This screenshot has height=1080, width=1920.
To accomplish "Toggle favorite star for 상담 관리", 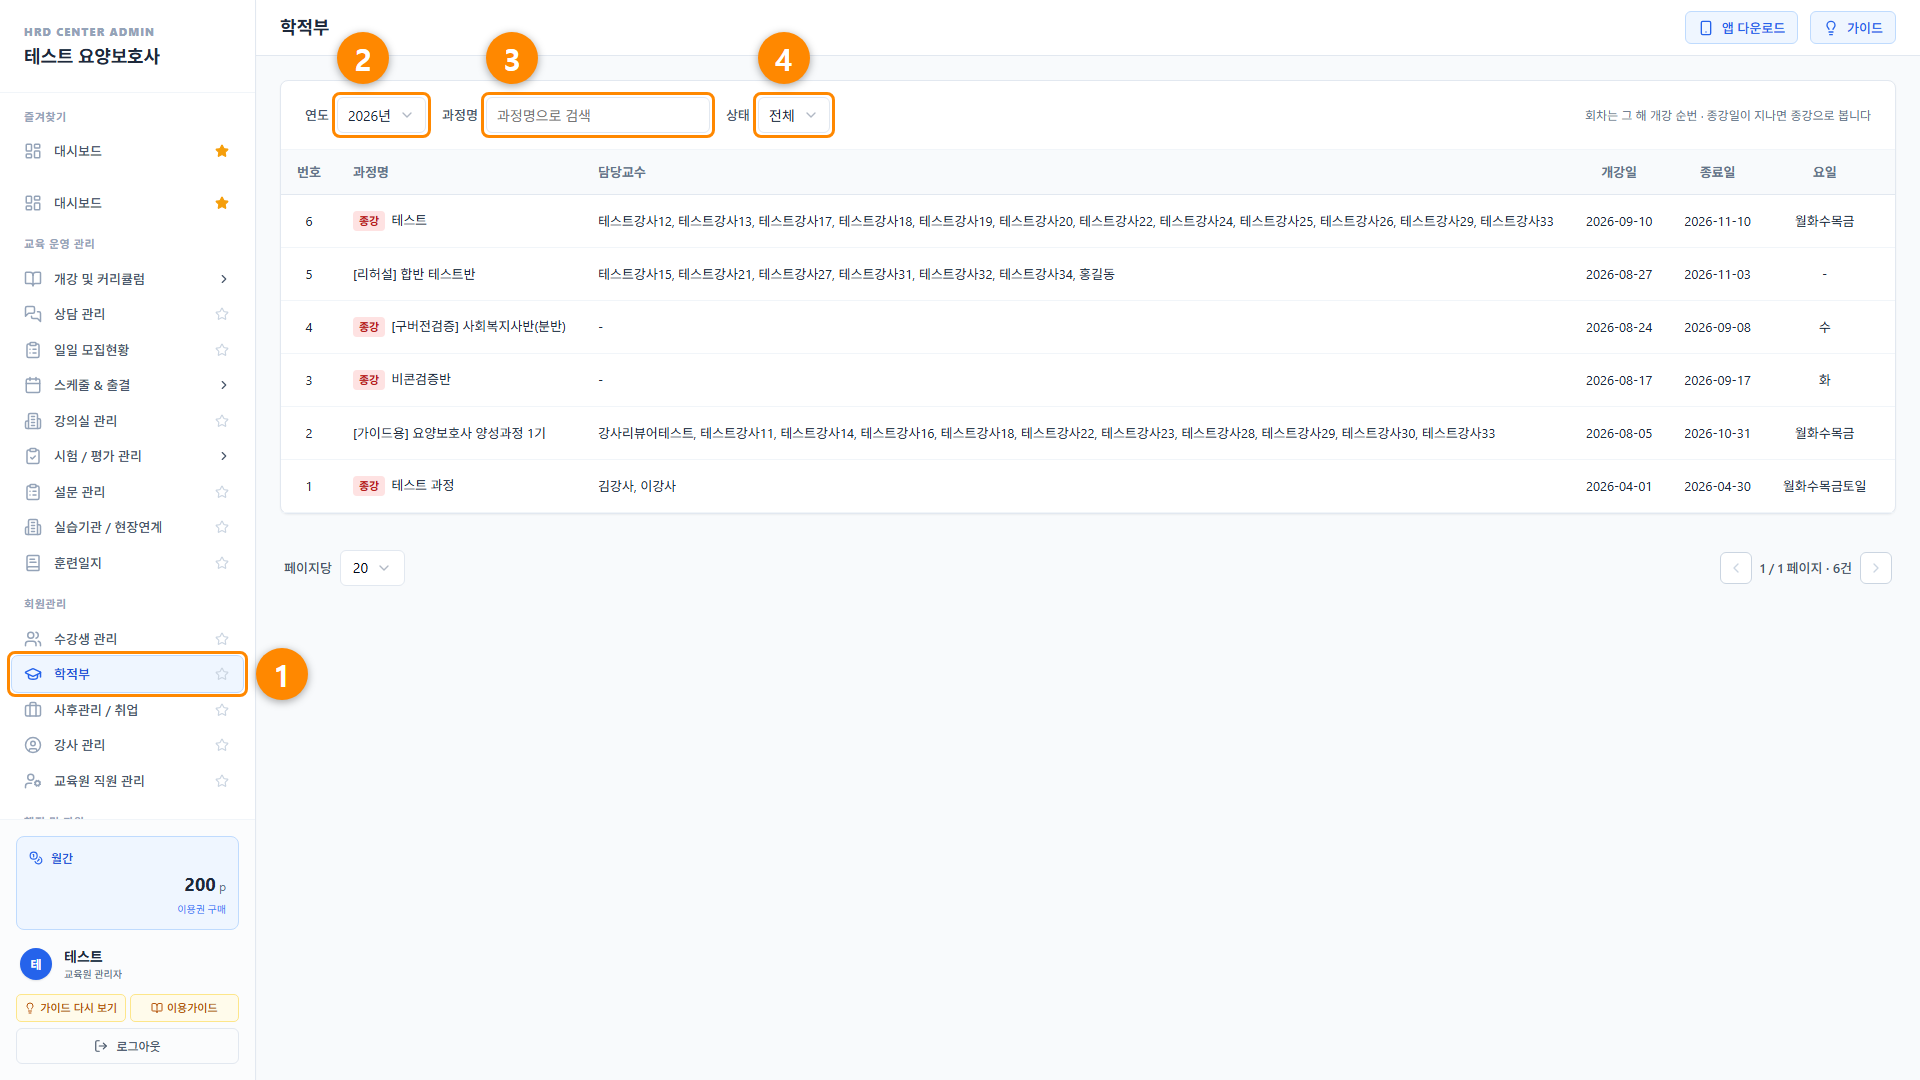I will click(222, 314).
